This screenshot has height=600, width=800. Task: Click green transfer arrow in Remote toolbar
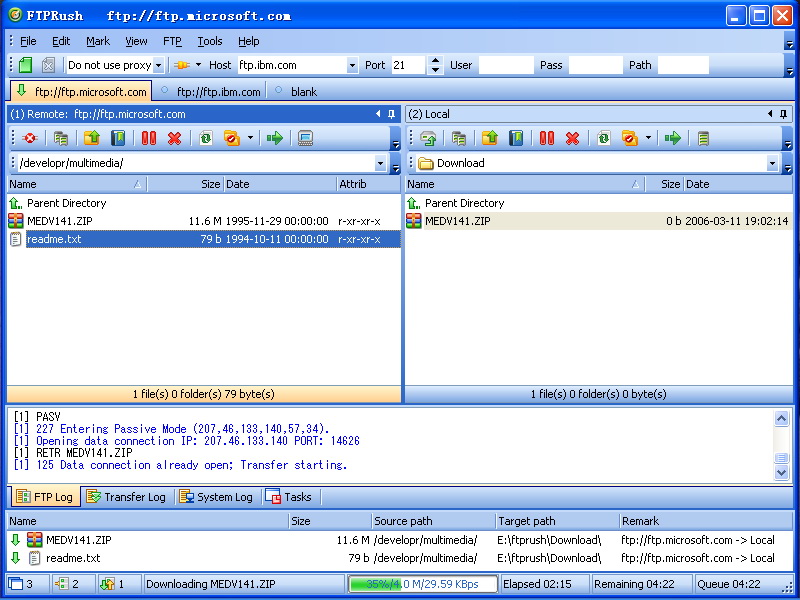[x=274, y=138]
